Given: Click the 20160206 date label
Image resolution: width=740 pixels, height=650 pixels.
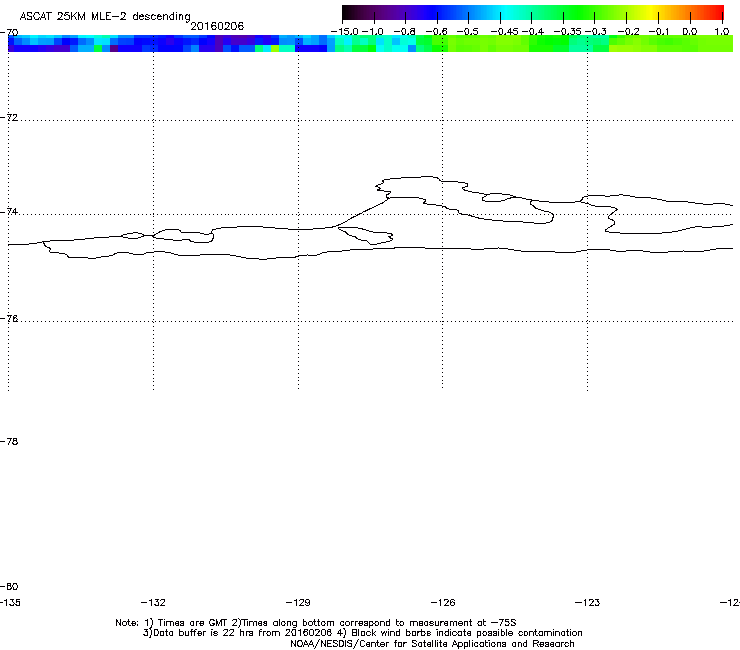Looking at the screenshot, I should pyautogui.click(x=217, y=26).
